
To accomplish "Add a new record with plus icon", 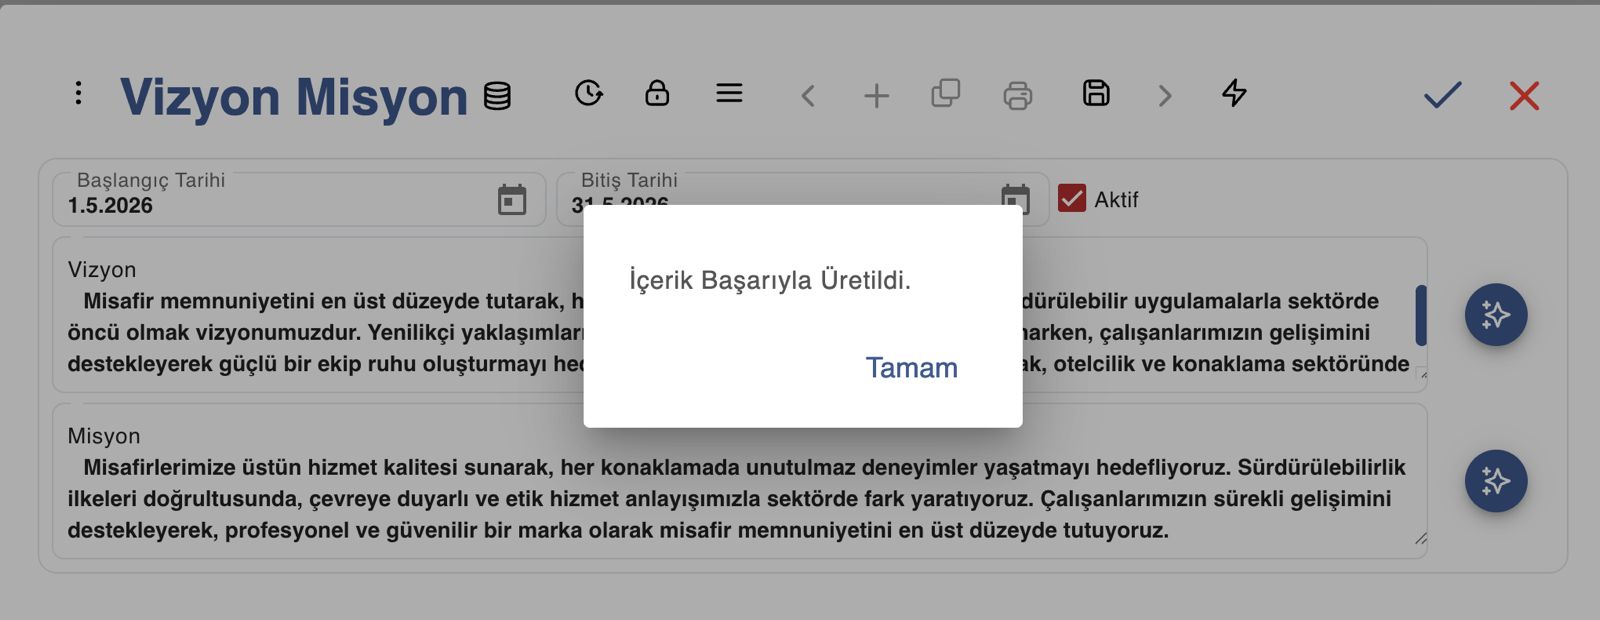I will tap(876, 96).
